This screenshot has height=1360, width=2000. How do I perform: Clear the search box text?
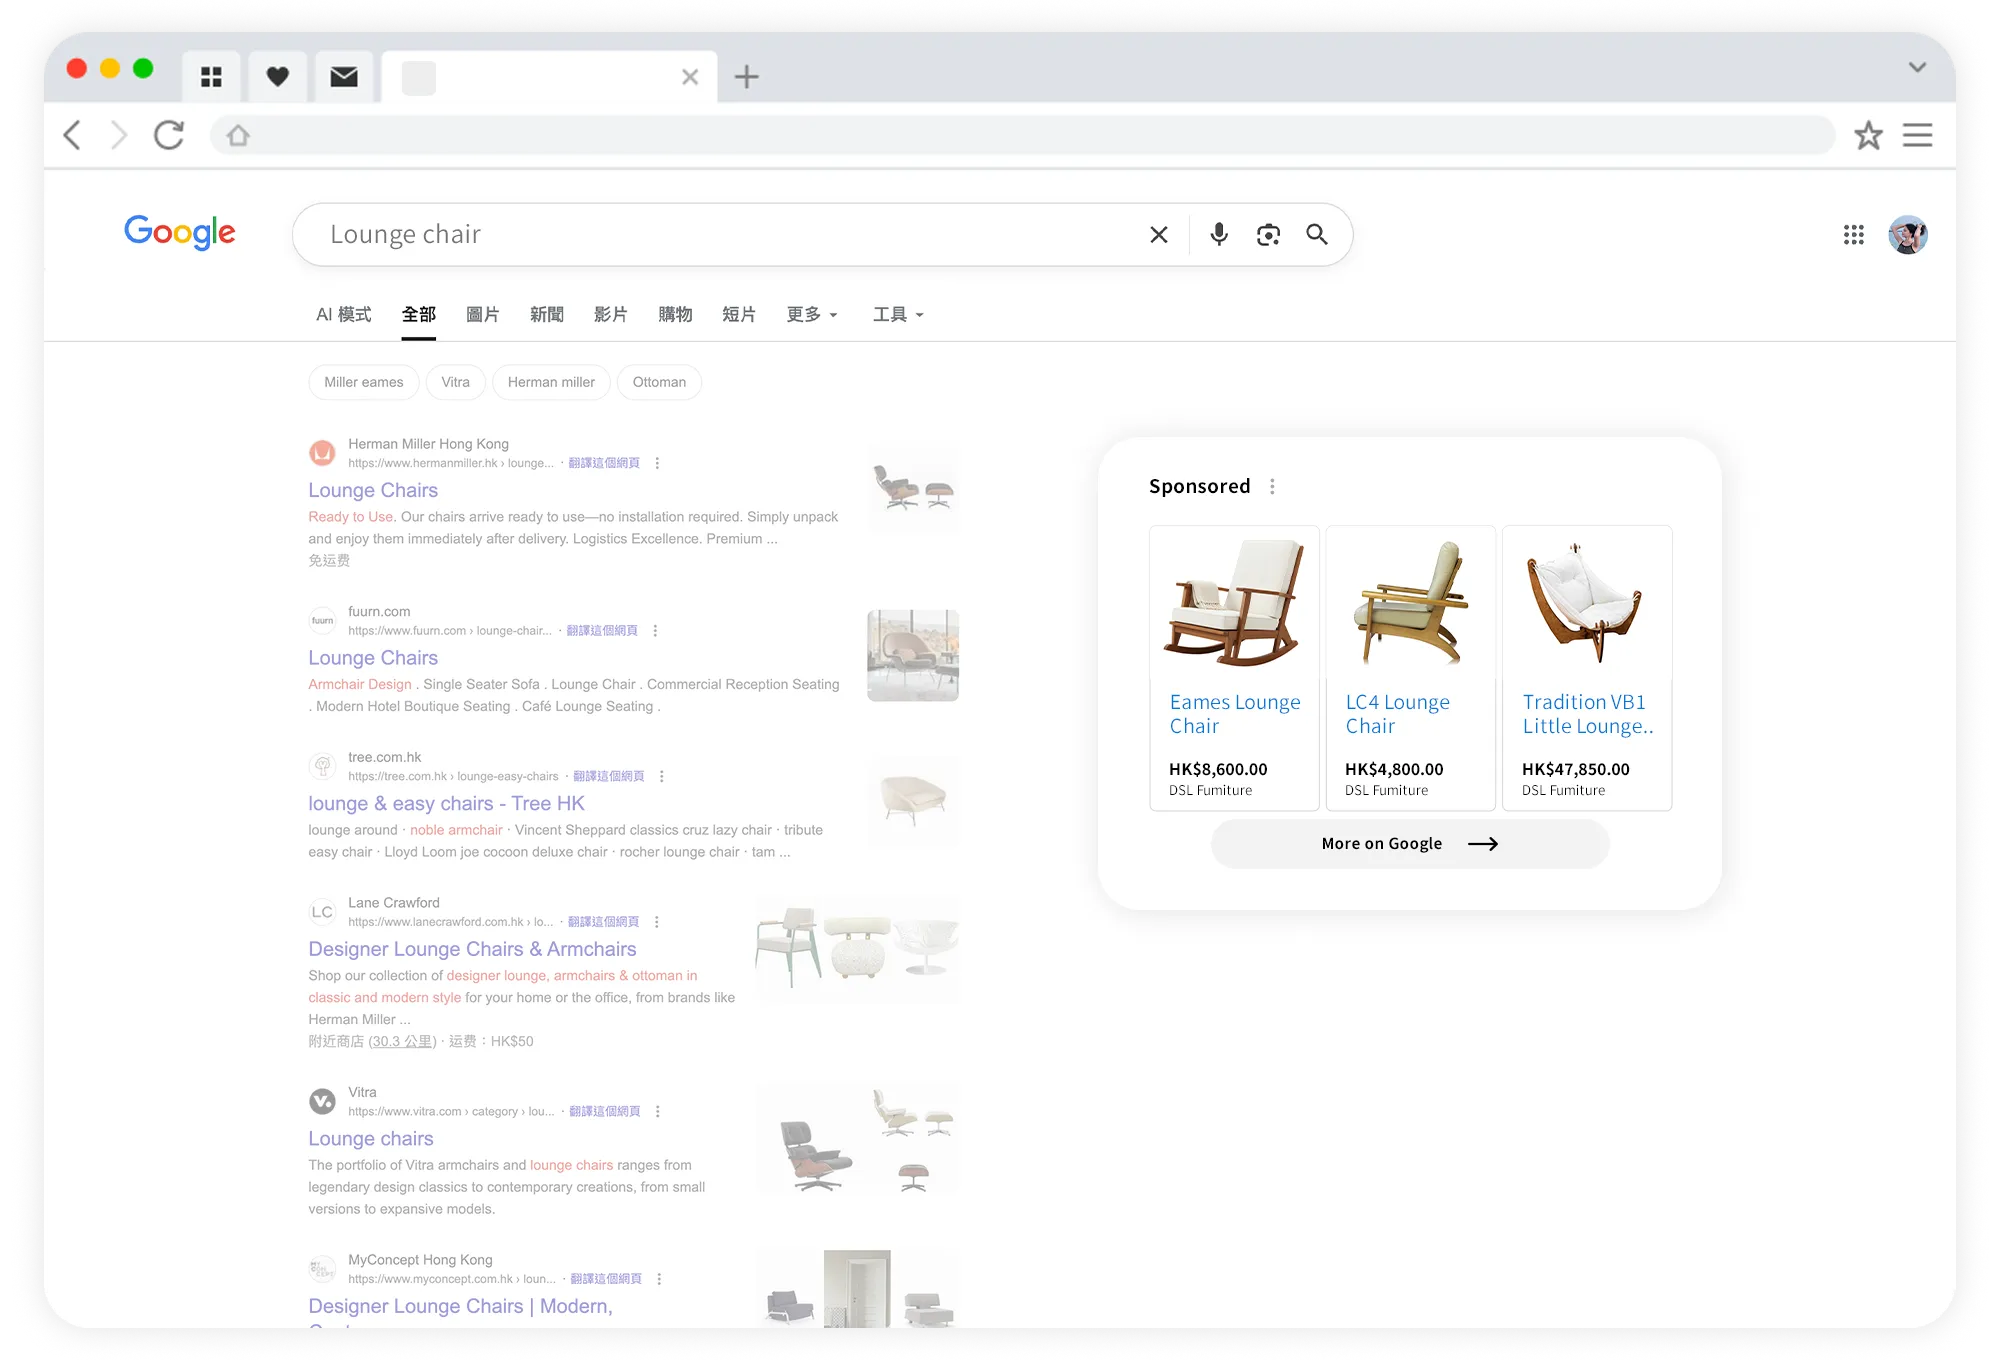1159,234
